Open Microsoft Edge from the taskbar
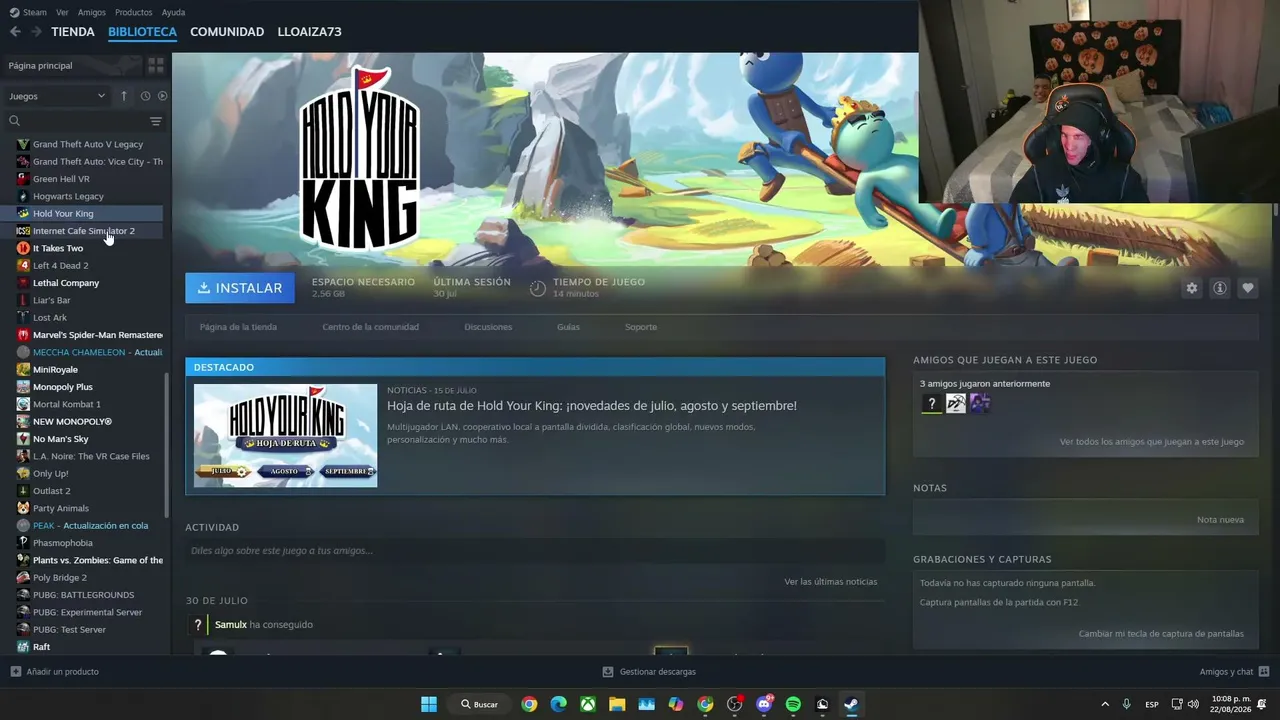 pos(558,704)
